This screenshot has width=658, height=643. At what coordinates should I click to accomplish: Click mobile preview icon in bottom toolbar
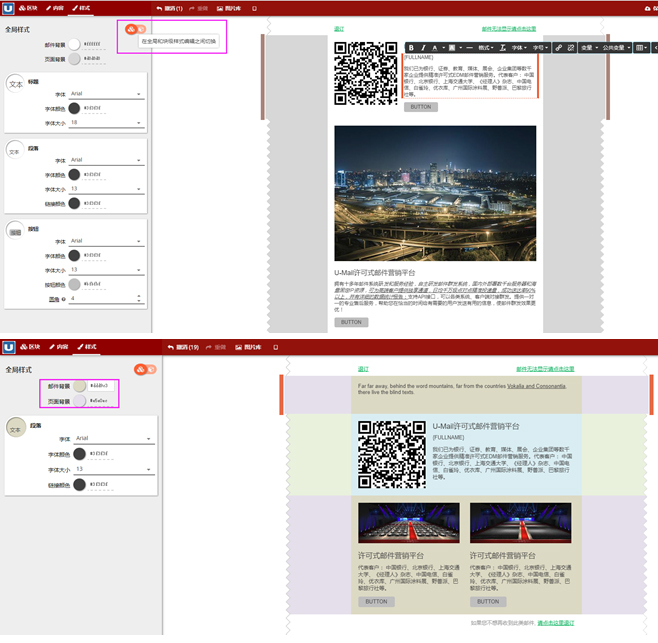coord(275,347)
